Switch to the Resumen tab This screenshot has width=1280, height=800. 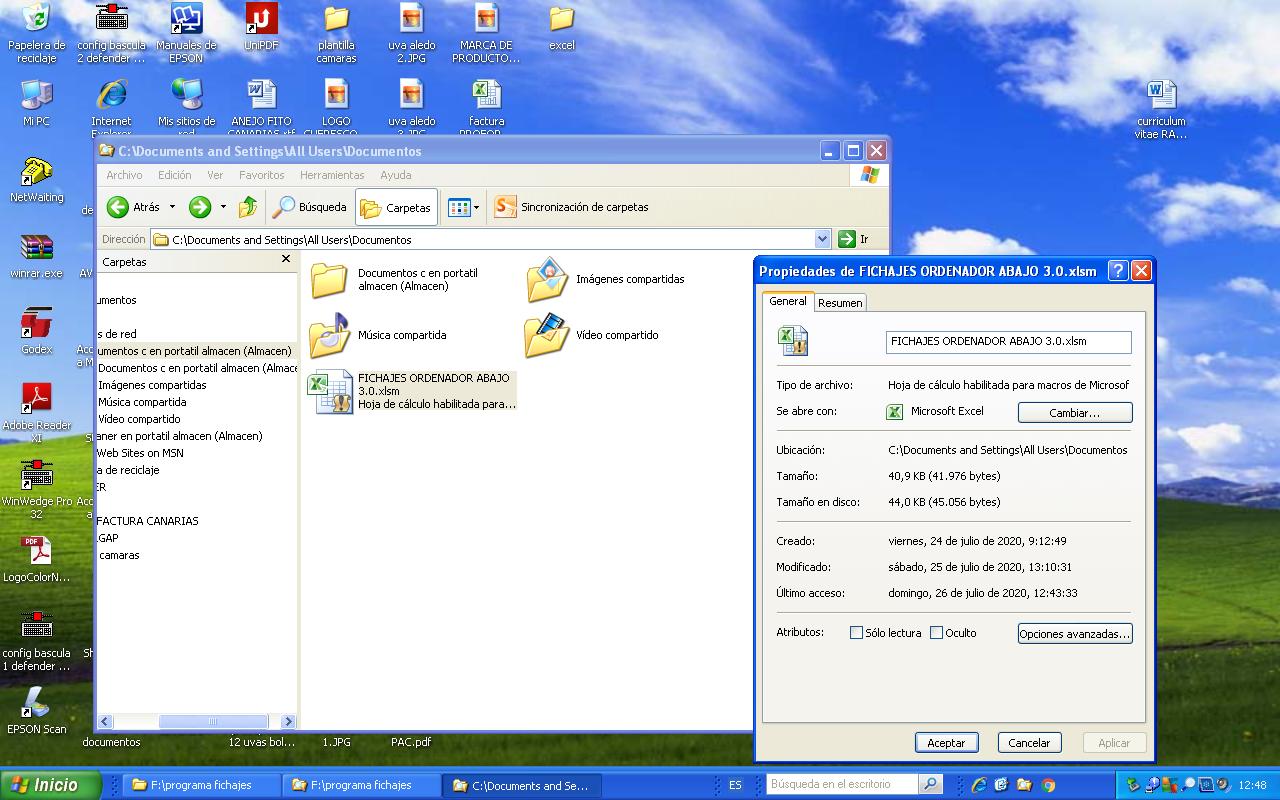[840, 303]
